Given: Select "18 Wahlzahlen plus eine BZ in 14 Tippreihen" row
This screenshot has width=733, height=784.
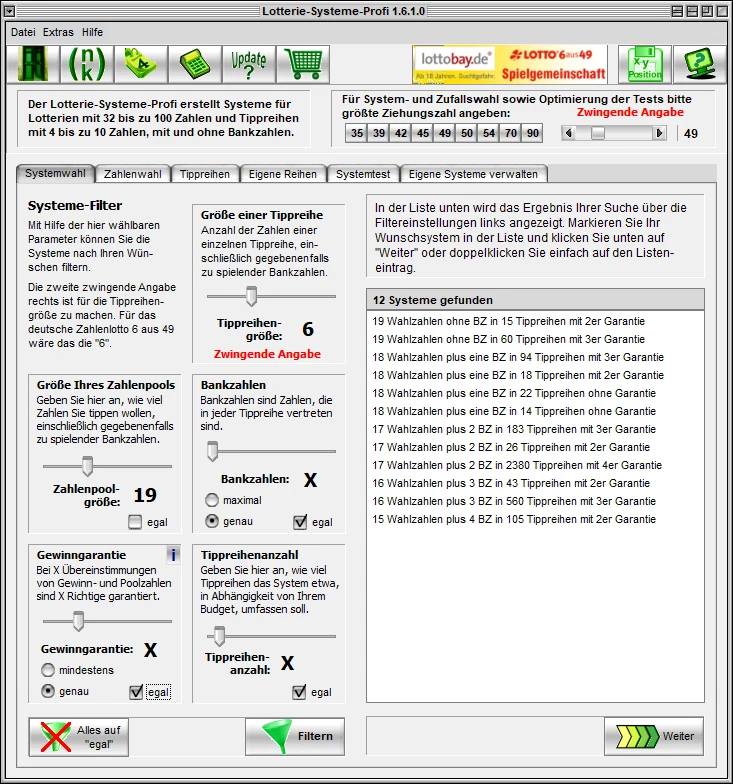Looking at the screenshot, I should 535,411.
